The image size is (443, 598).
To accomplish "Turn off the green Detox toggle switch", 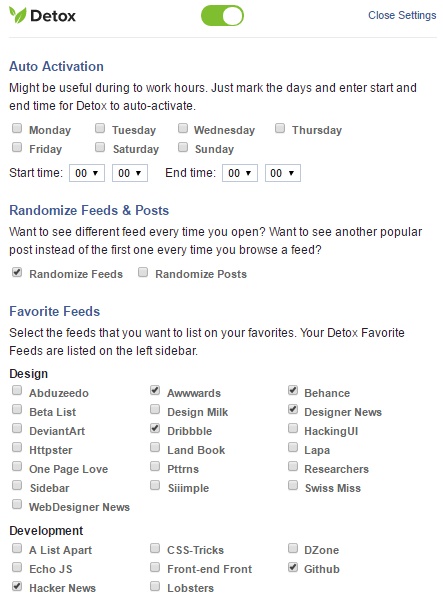I will [x=222, y=16].
